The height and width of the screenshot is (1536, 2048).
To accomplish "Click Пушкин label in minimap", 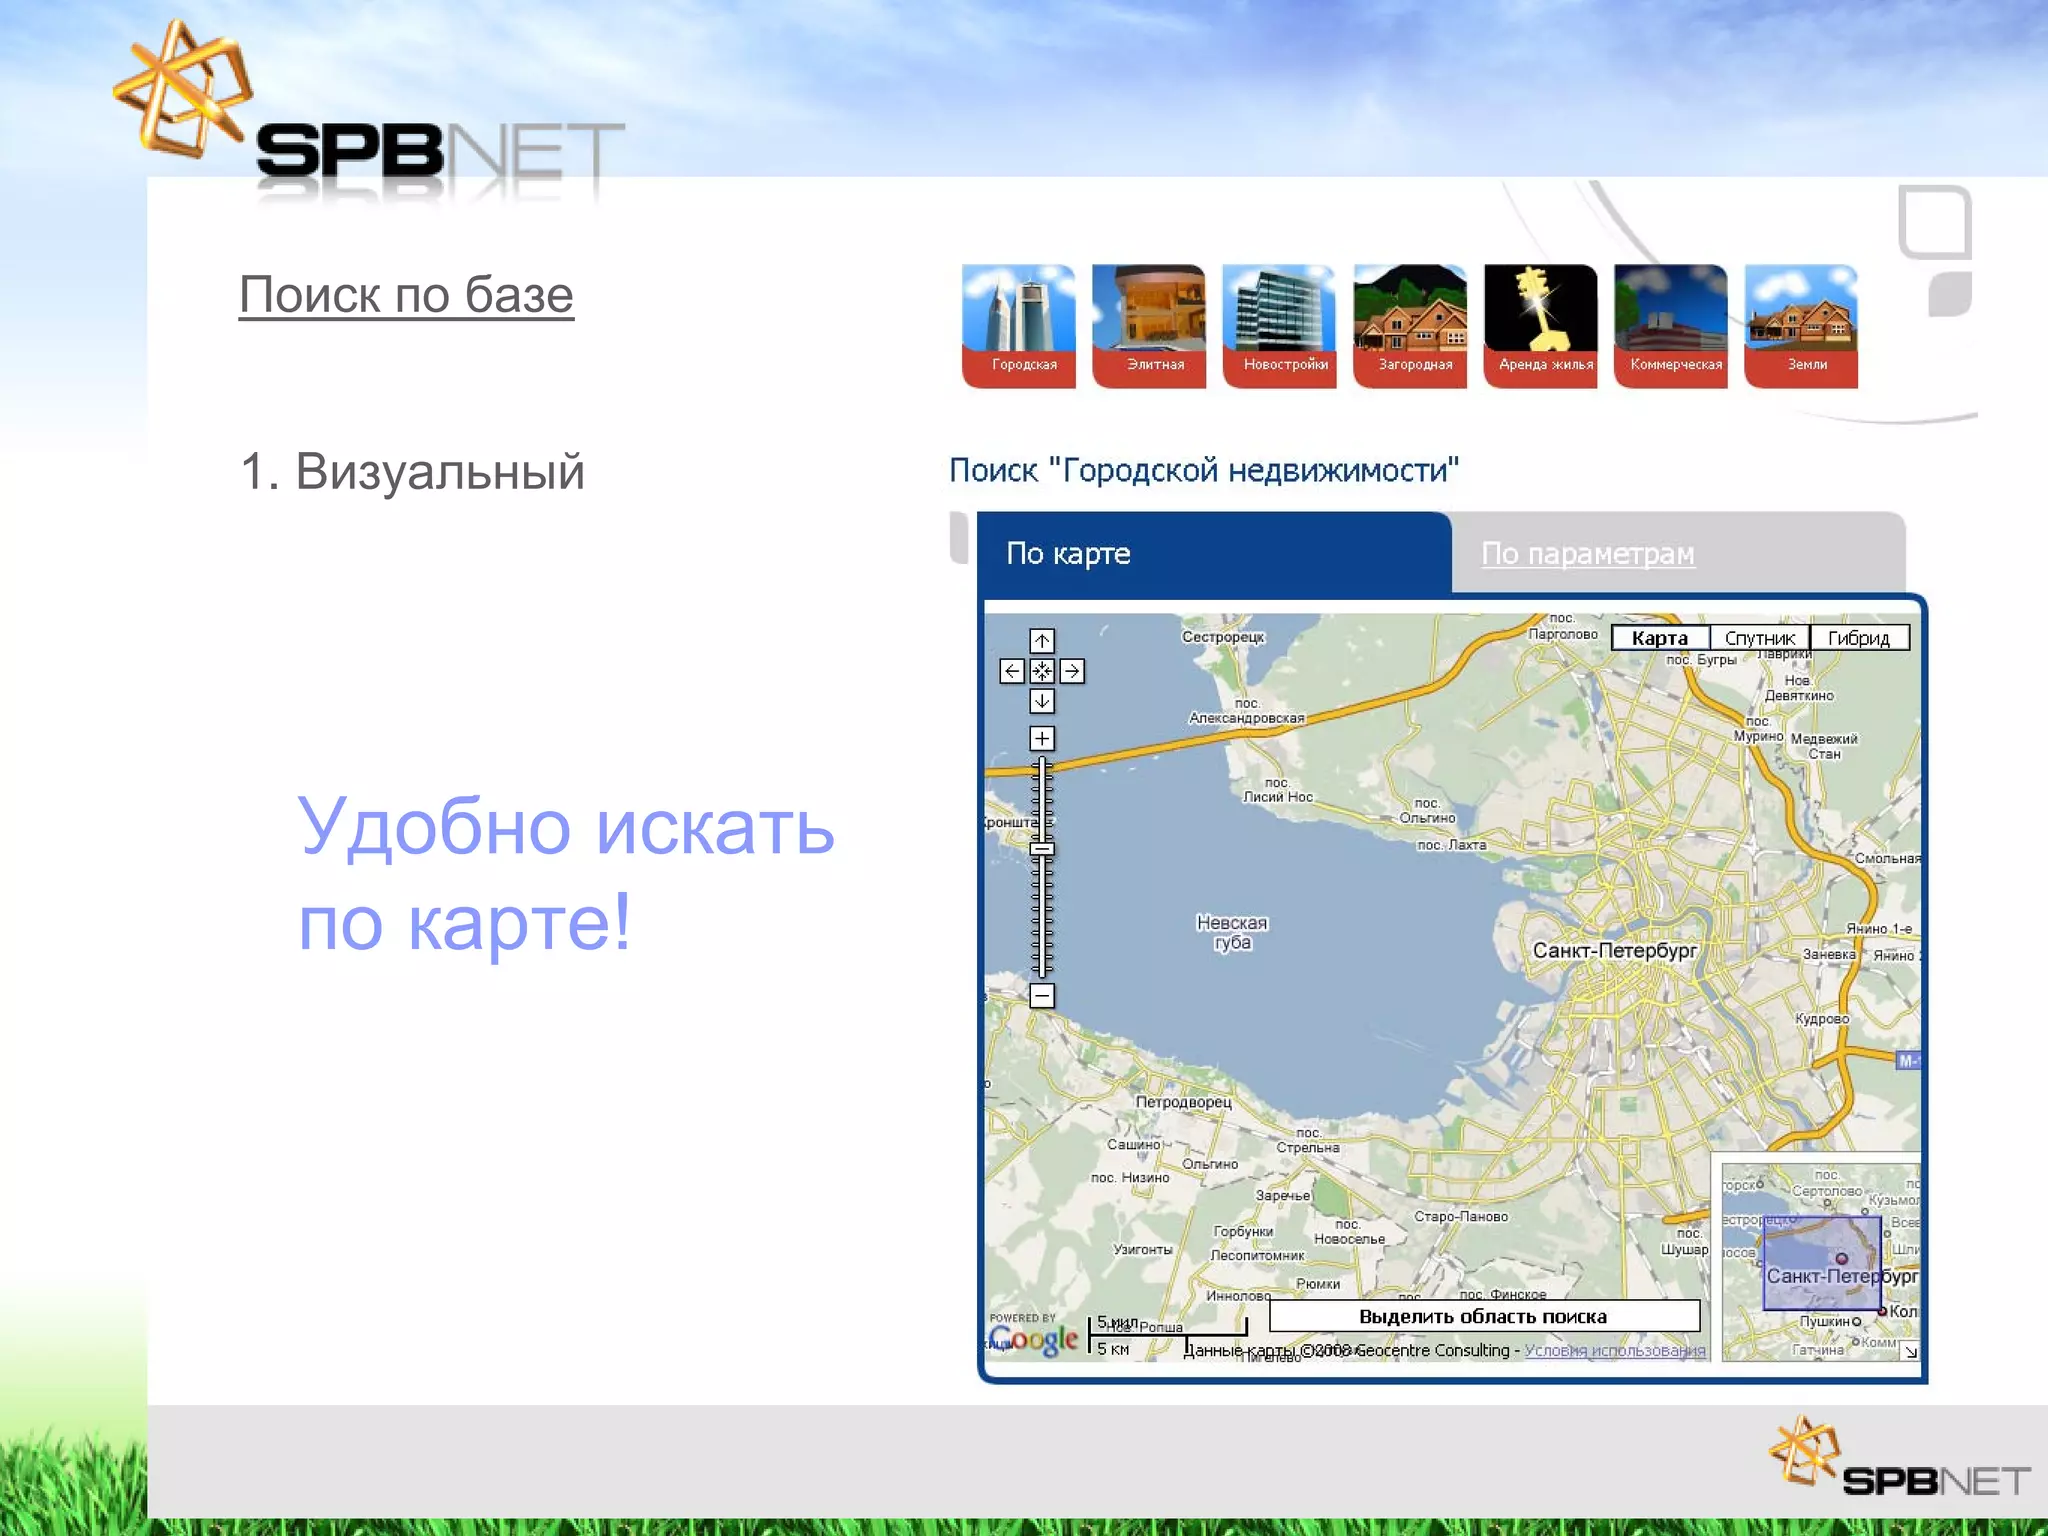I will 1825,1321.
